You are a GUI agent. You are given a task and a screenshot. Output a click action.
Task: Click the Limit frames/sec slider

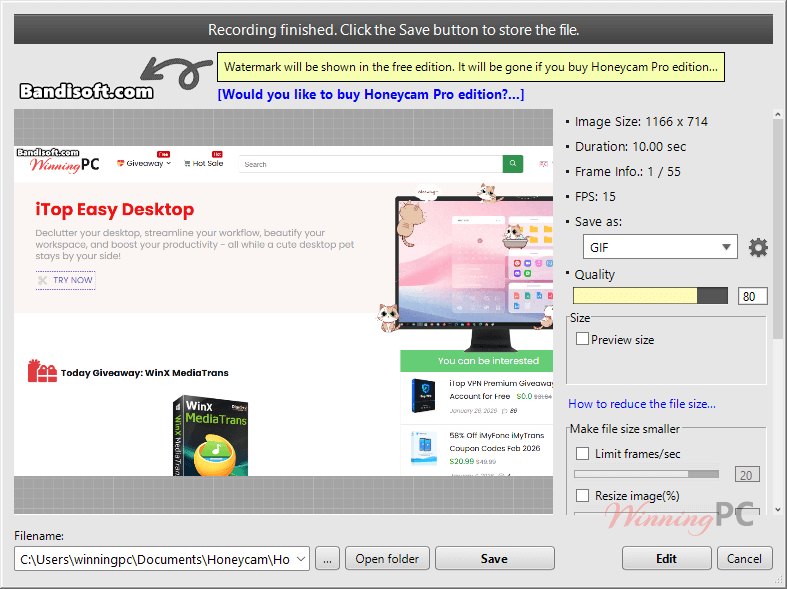click(646, 474)
